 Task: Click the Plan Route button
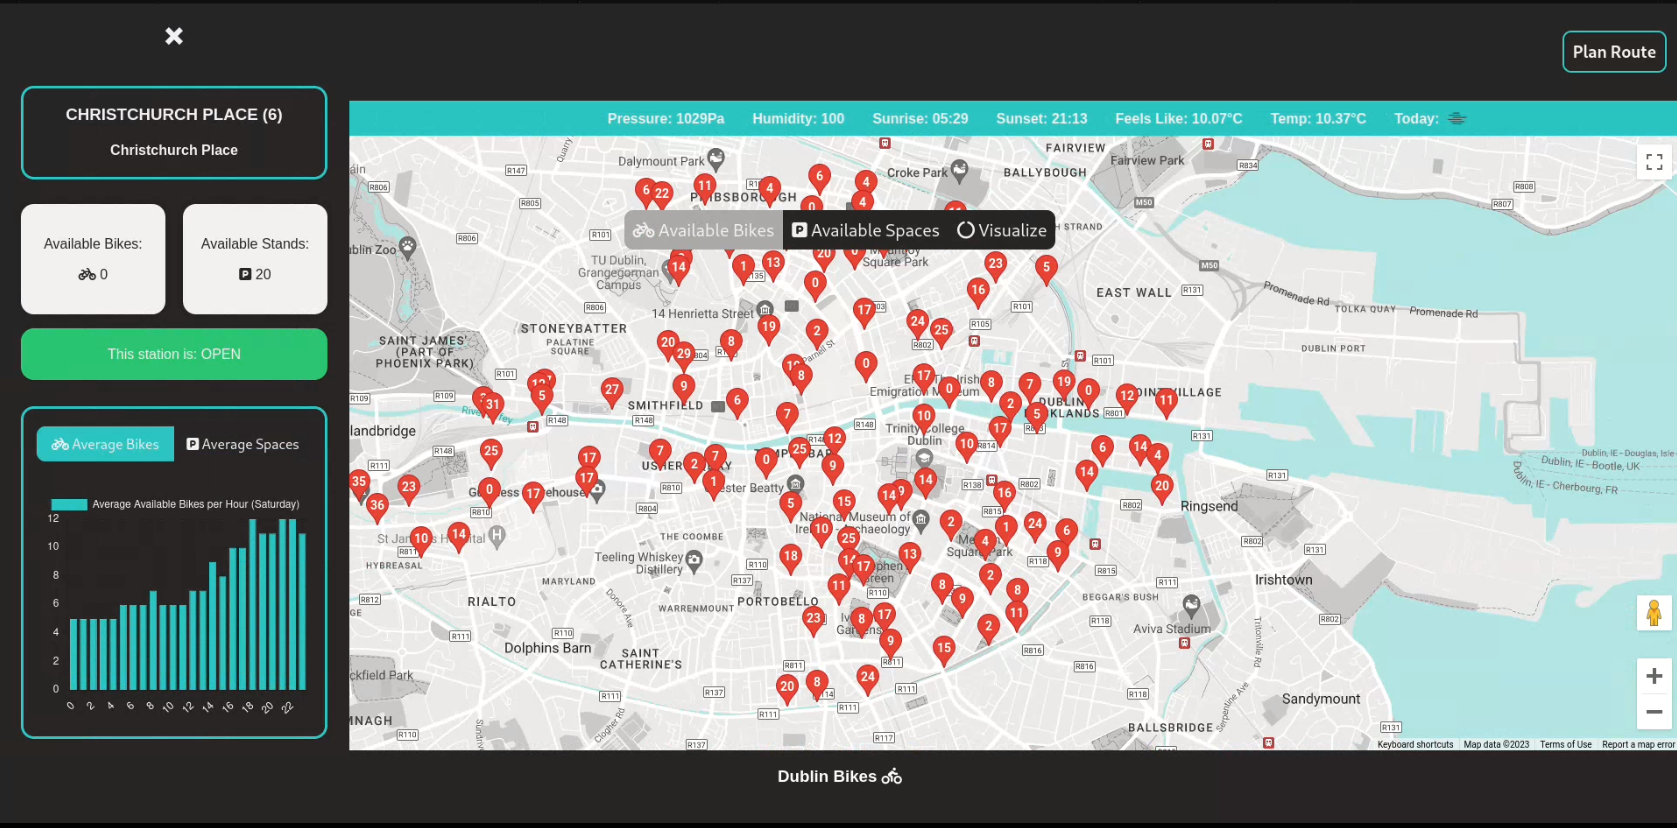(x=1613, y=52)
